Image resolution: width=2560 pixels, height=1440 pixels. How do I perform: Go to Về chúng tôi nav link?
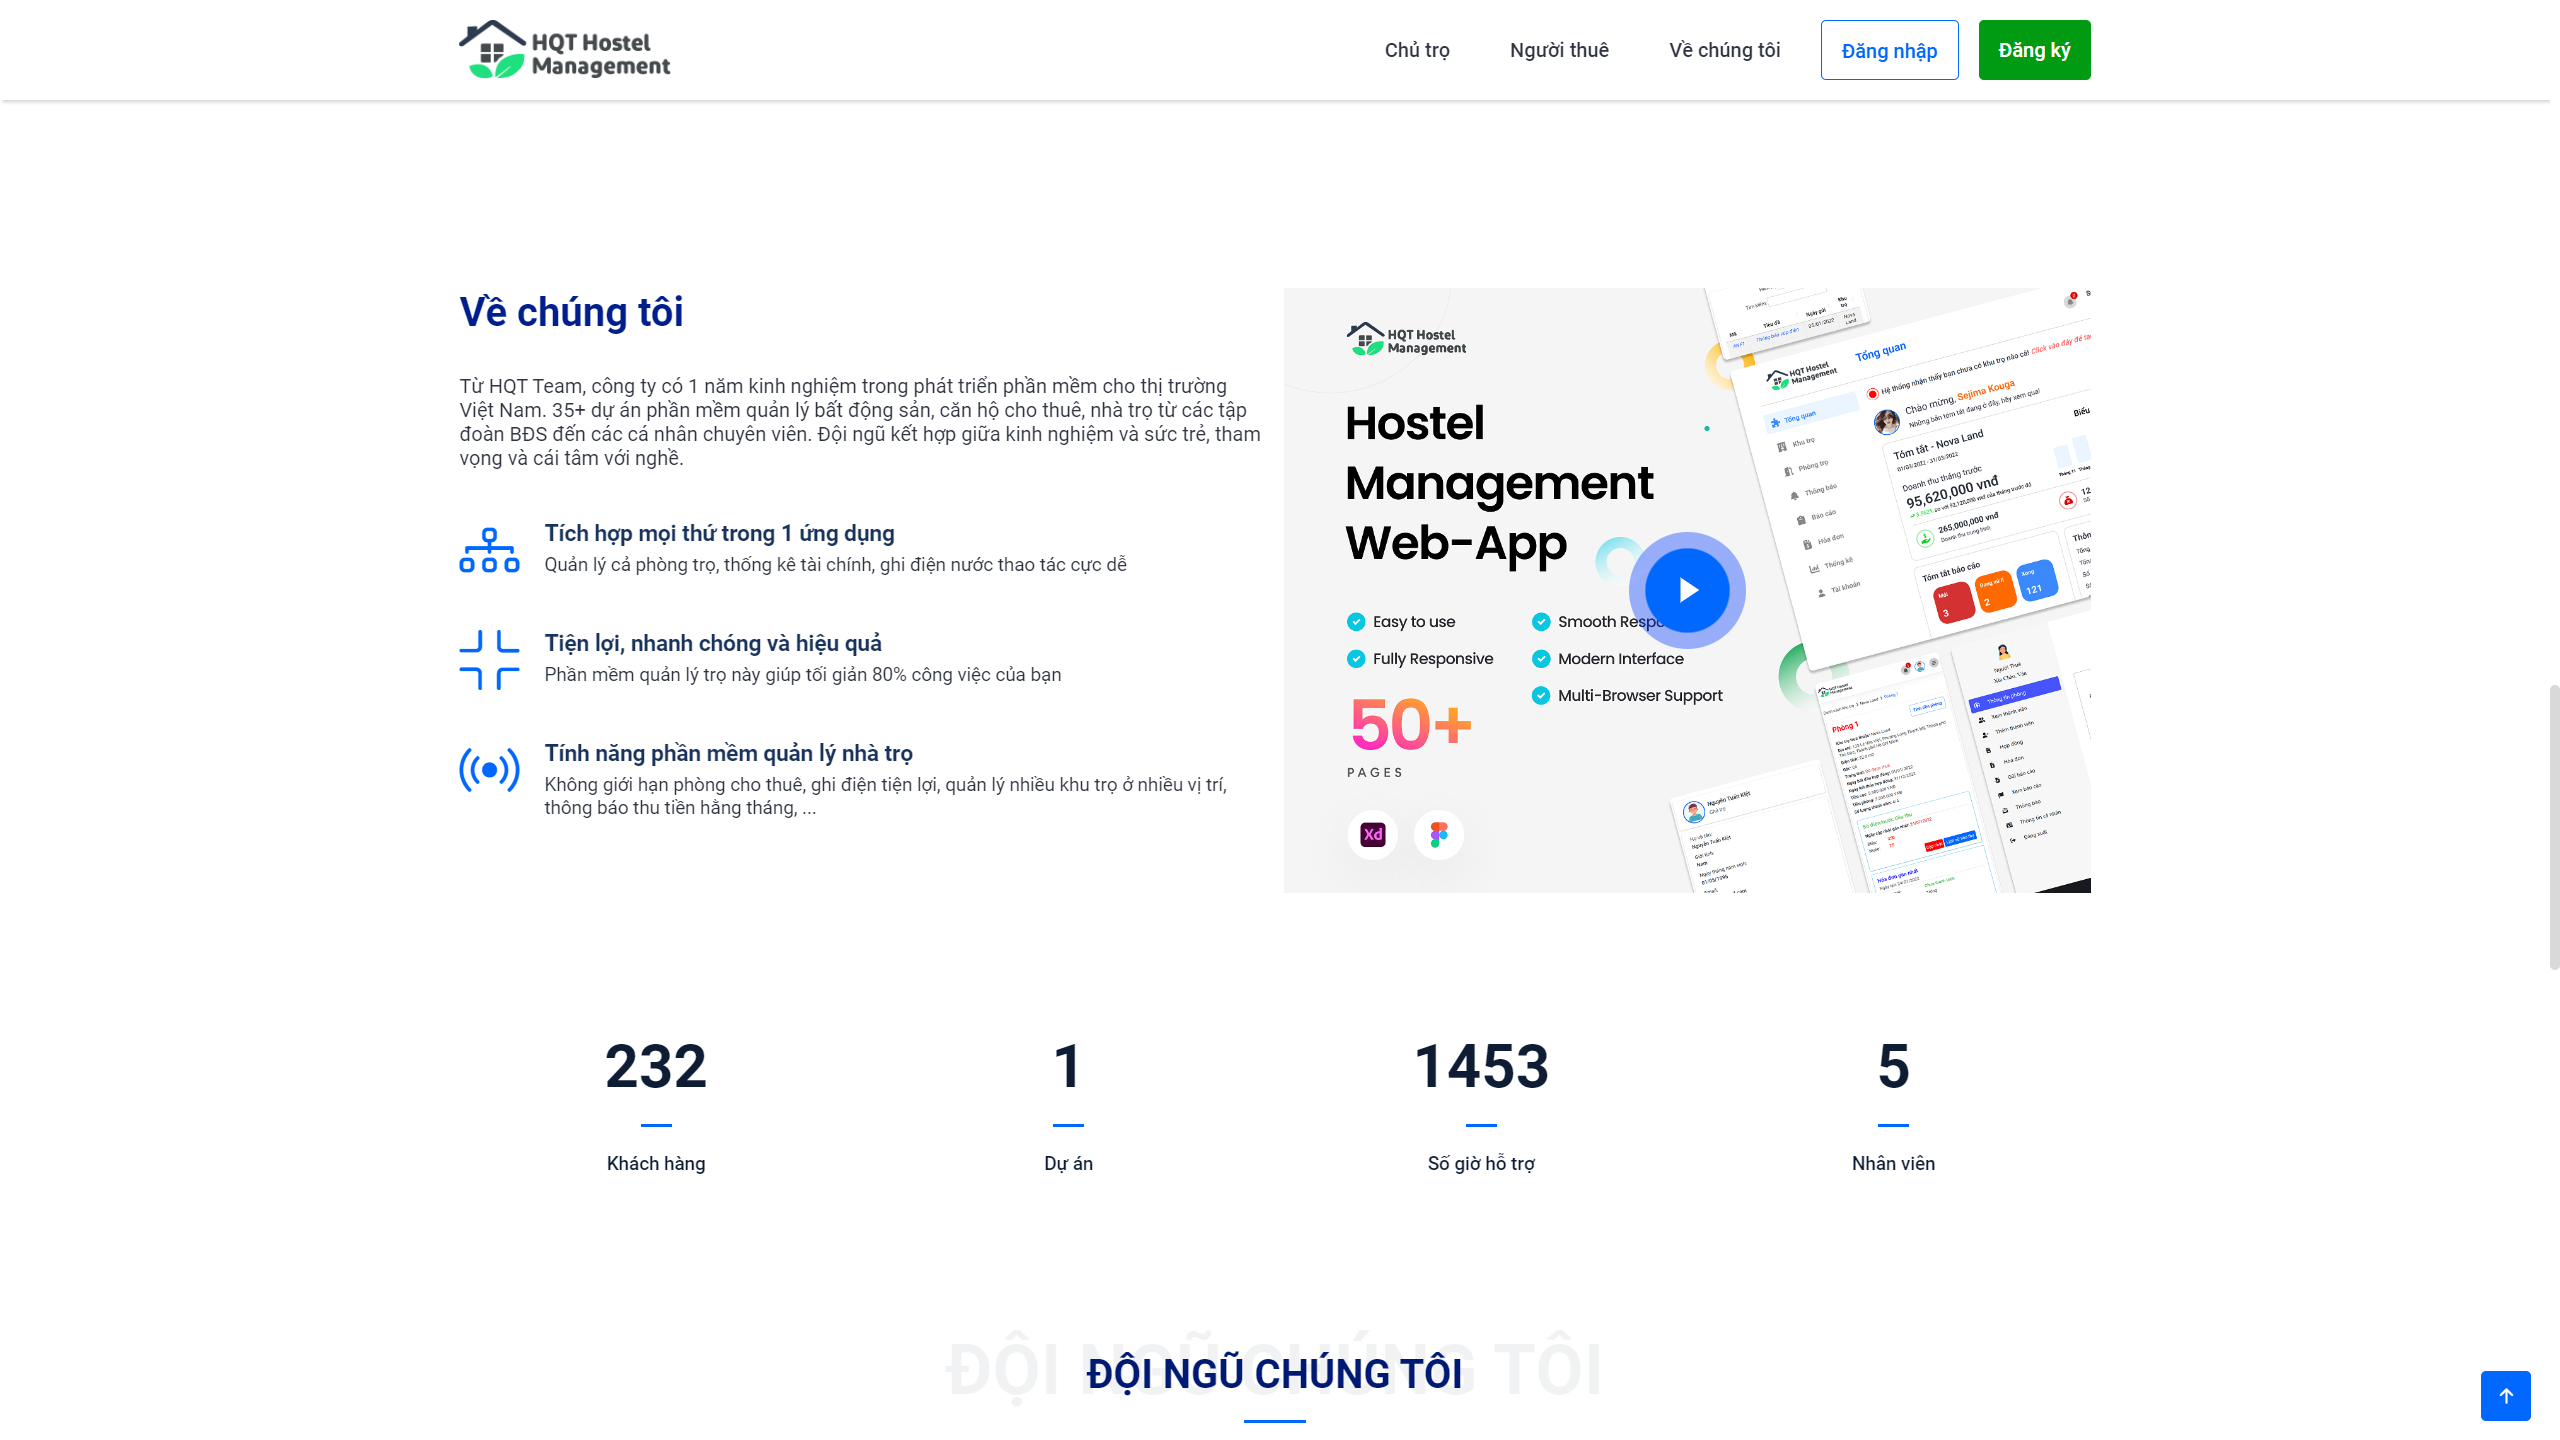click(1724, 50)
